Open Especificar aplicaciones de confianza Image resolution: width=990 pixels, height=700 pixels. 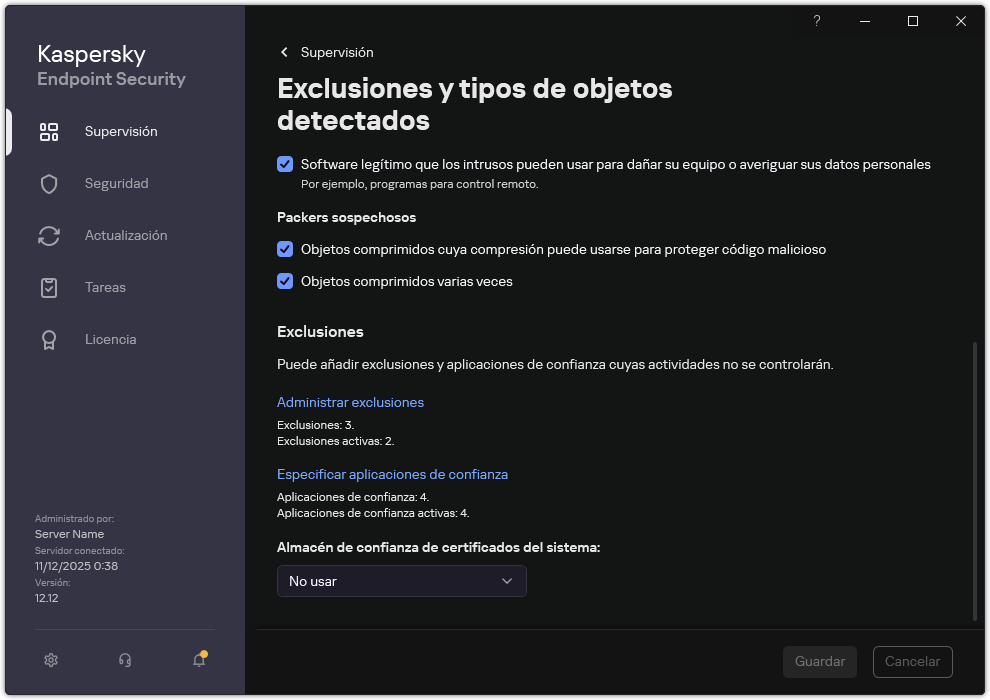(x=393, y=474)
